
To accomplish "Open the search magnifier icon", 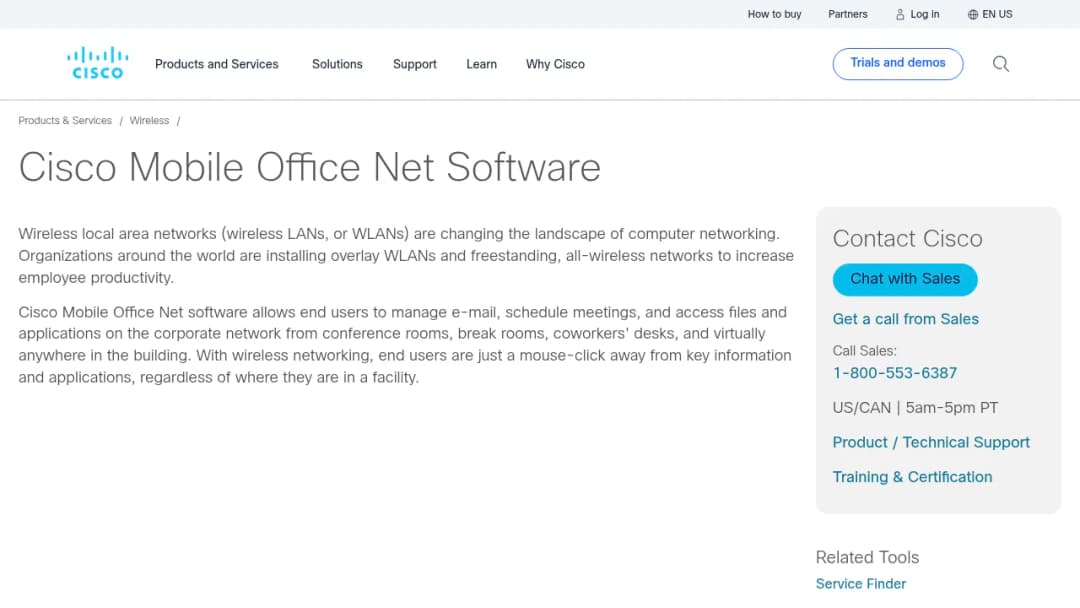I will point(1000,64).
